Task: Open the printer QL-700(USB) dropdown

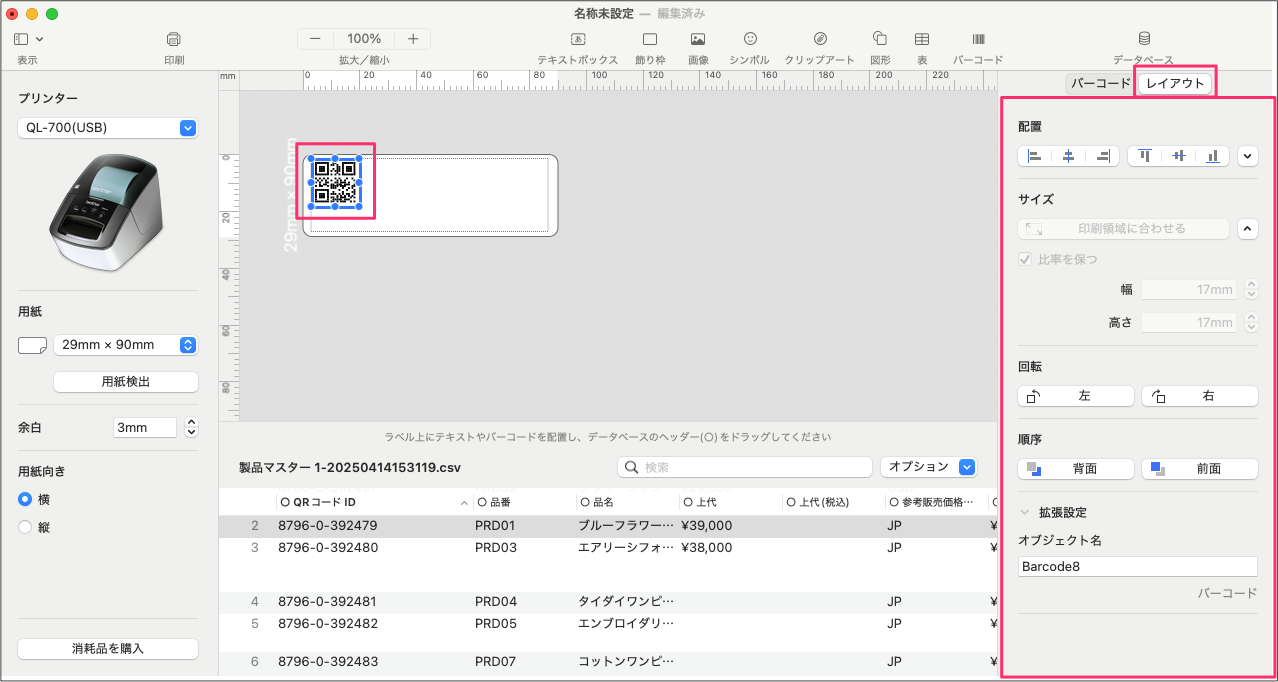Action: (x=108, y=128)
